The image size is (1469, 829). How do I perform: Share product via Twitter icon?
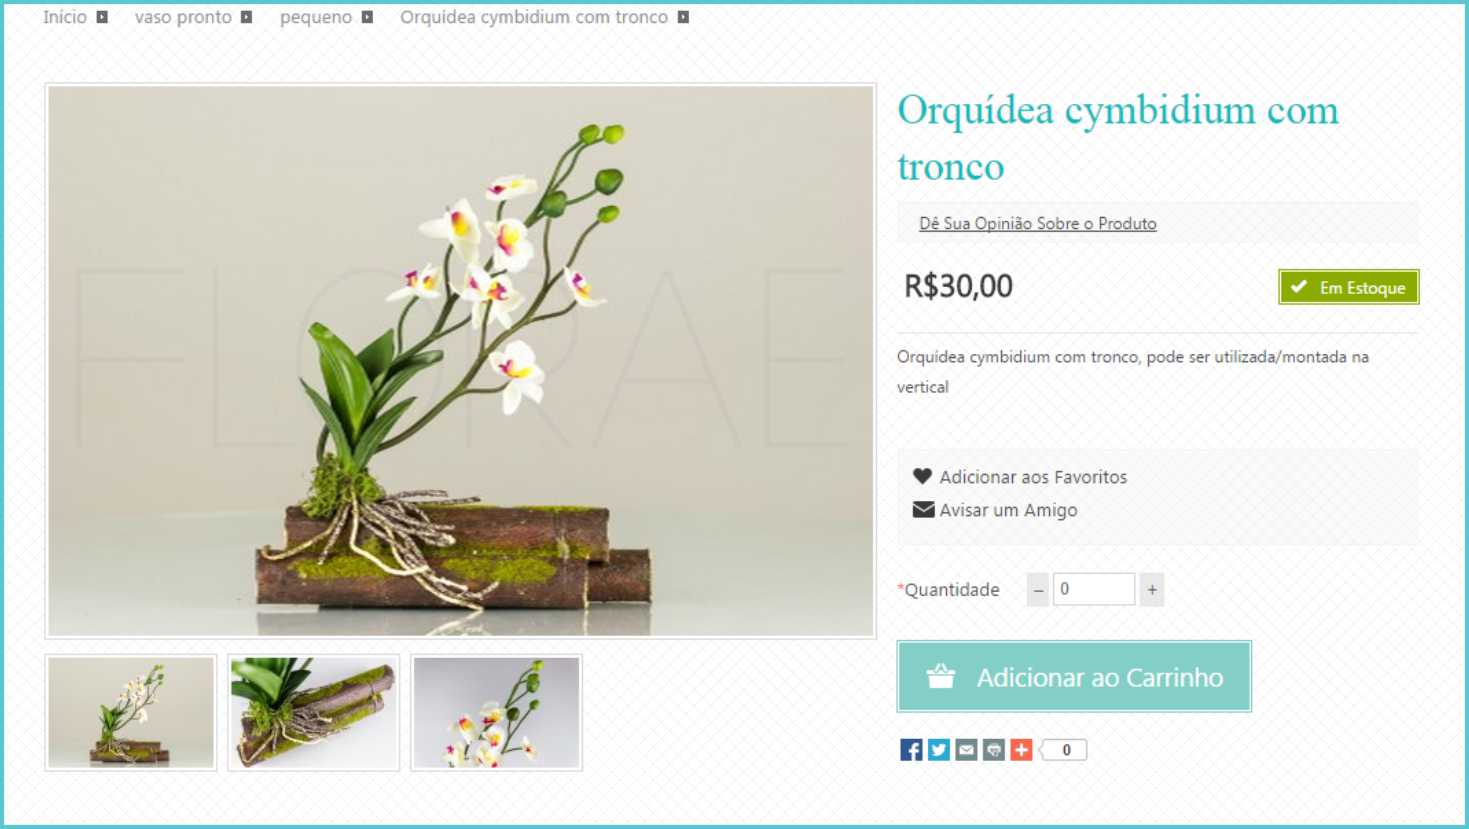tap(939, 750)
